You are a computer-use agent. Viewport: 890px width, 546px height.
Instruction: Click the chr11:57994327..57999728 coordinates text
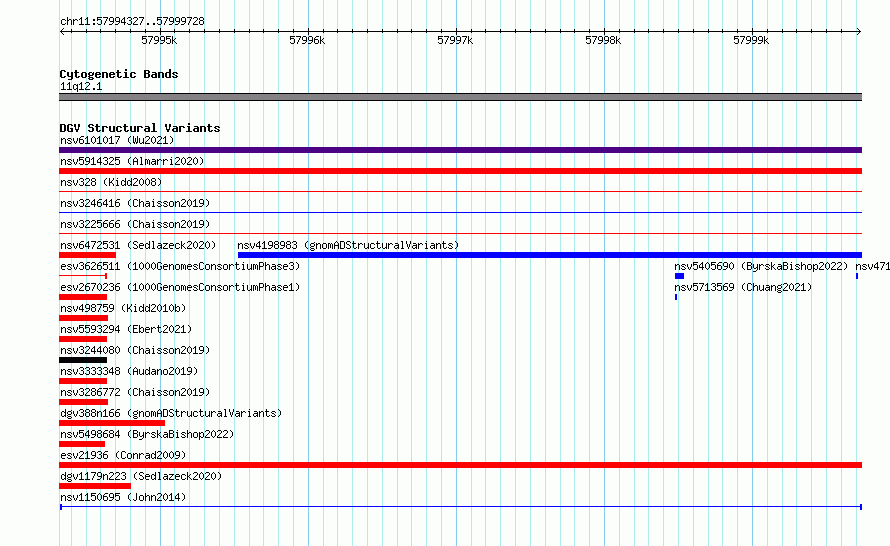tap(132, 21)
